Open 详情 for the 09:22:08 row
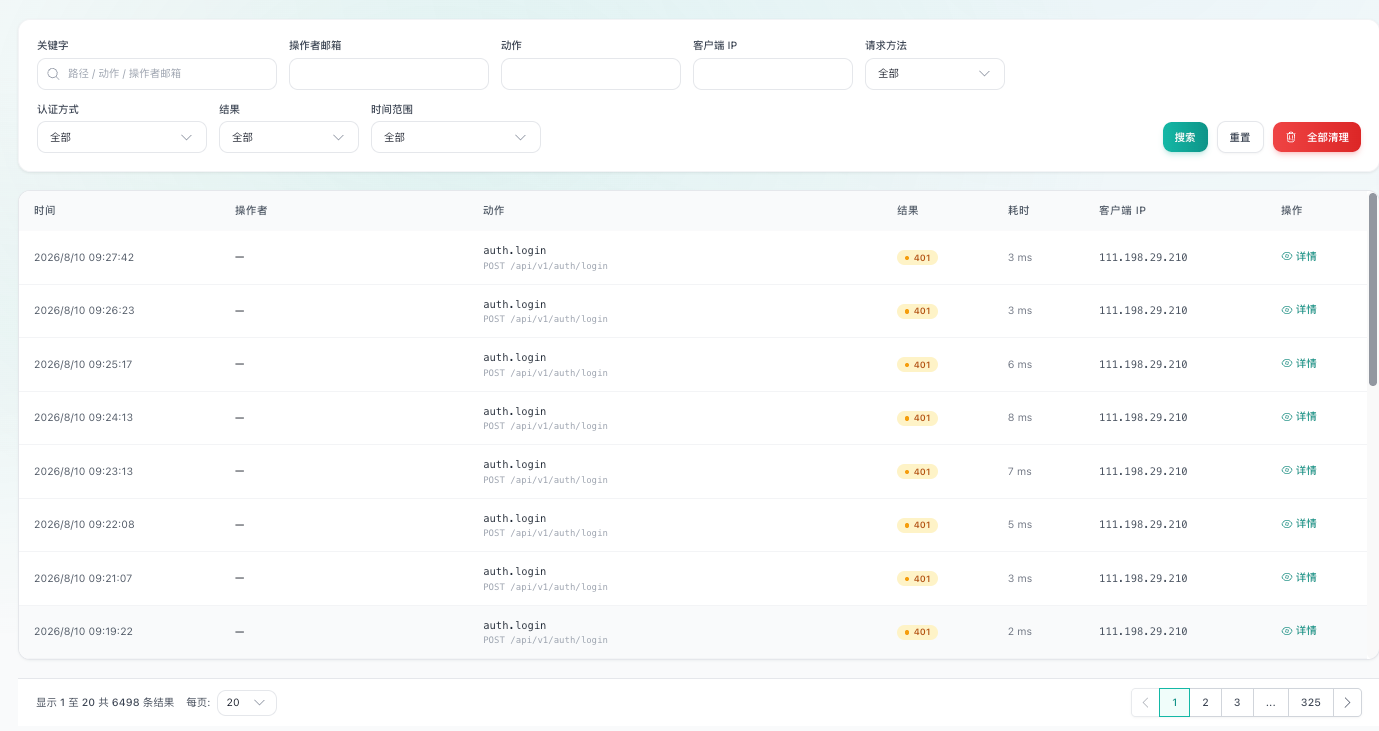Viewport: 1379px width, 731px height. click(1299, 524)
